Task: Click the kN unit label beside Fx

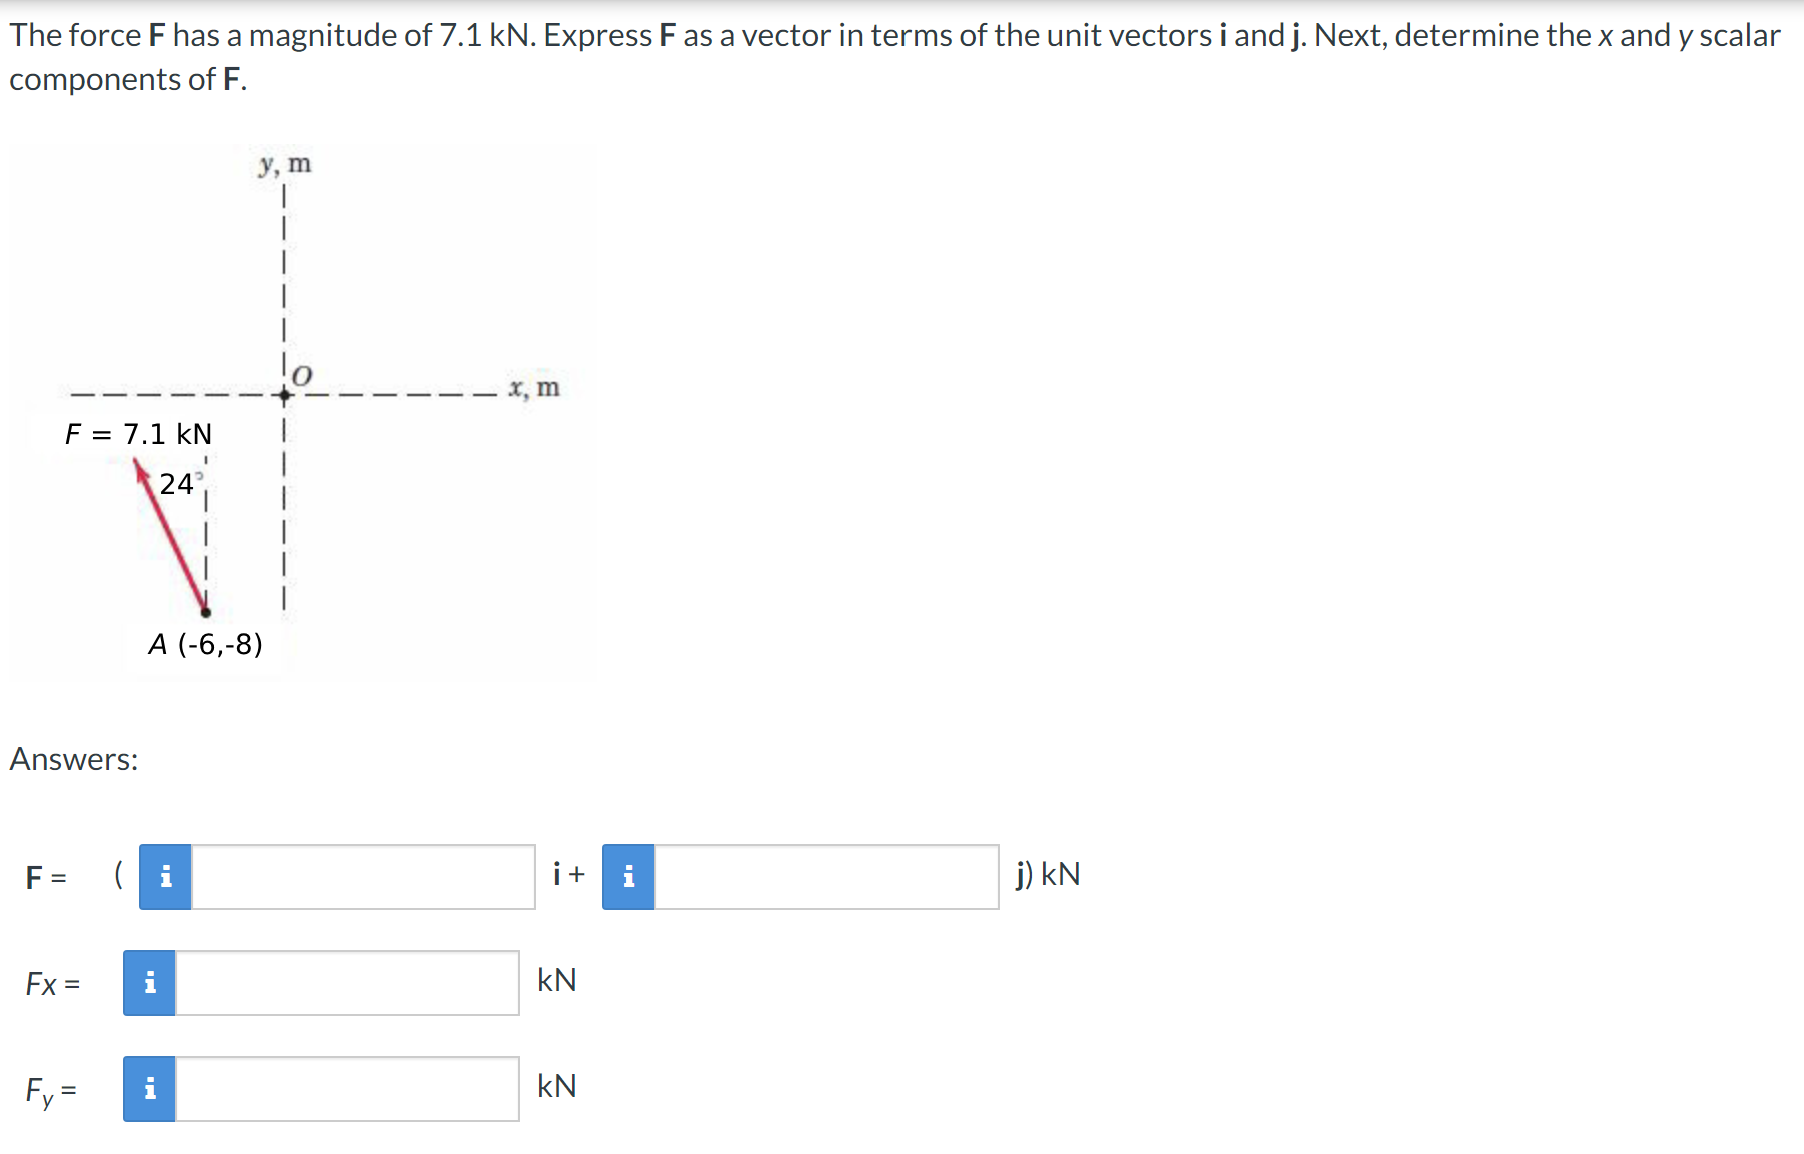Action: coord(557,981)
